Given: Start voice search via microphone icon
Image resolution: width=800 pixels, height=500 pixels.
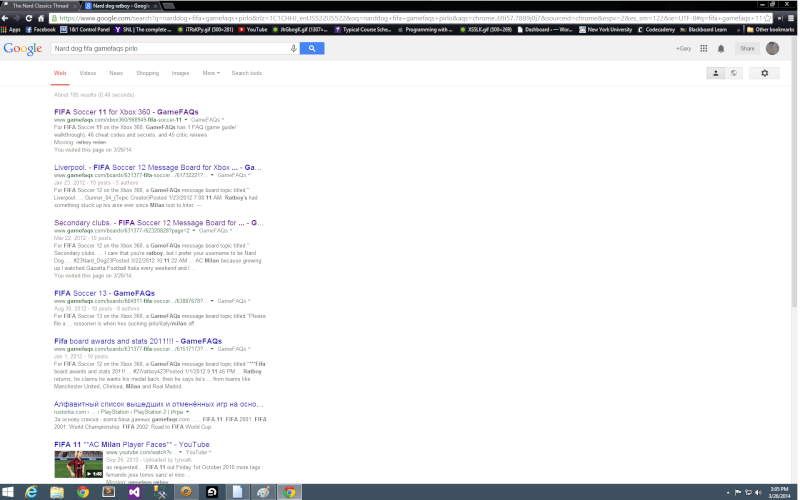Looking at the screenshot, I should (293, 48).
